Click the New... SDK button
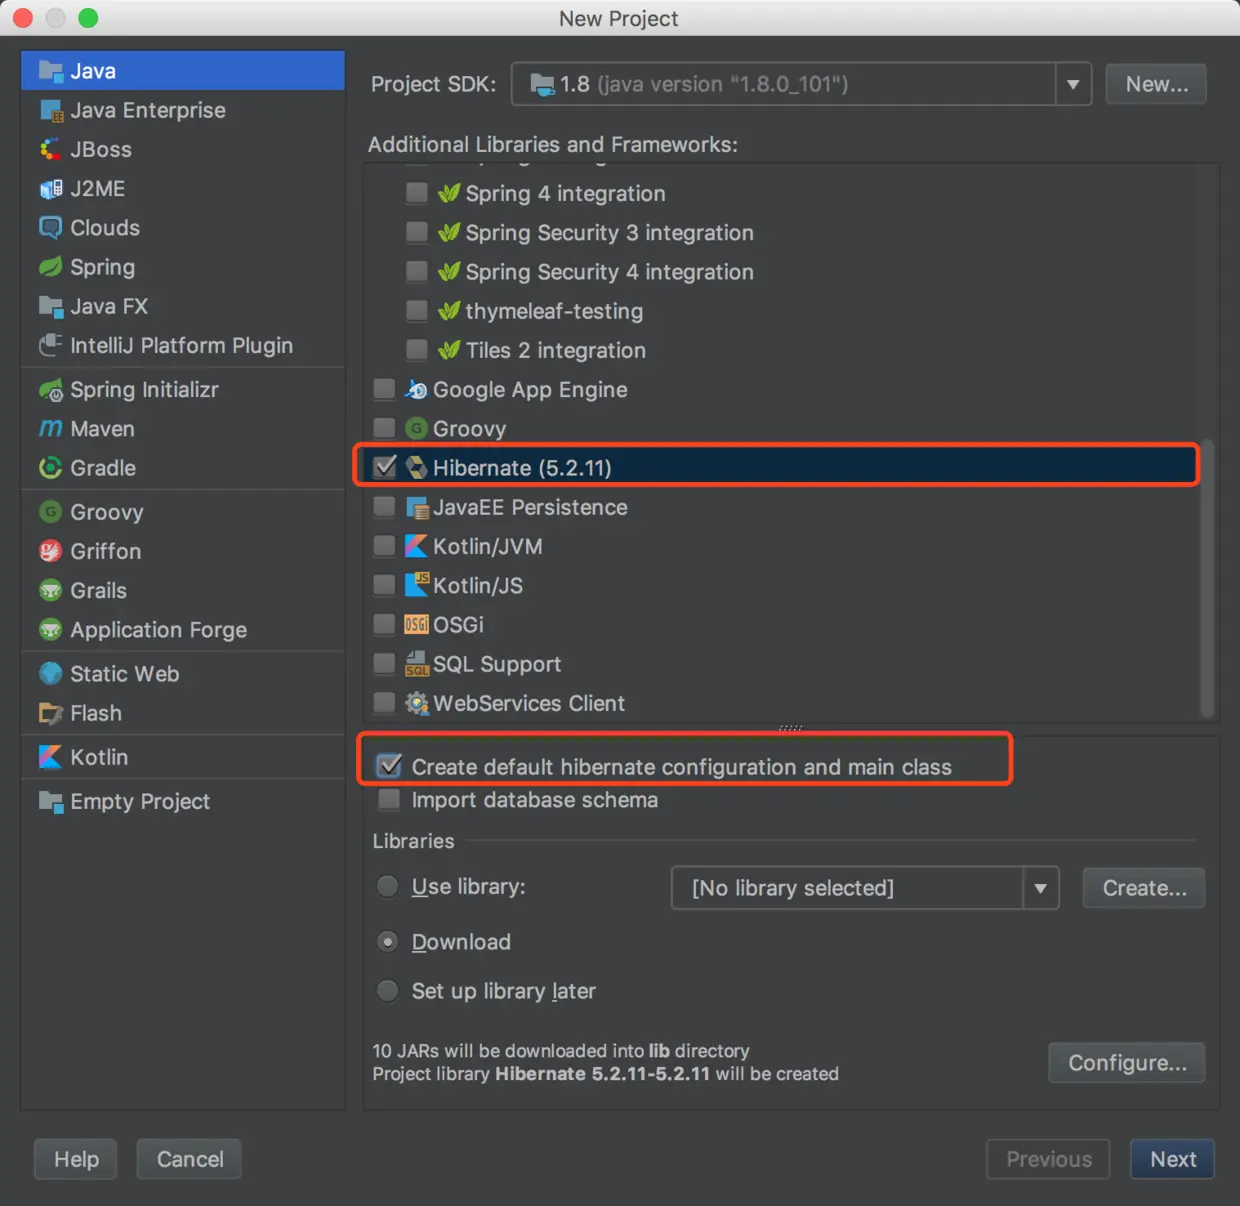Viewport: 1240px width, 1206px height. pos(1156,84)
